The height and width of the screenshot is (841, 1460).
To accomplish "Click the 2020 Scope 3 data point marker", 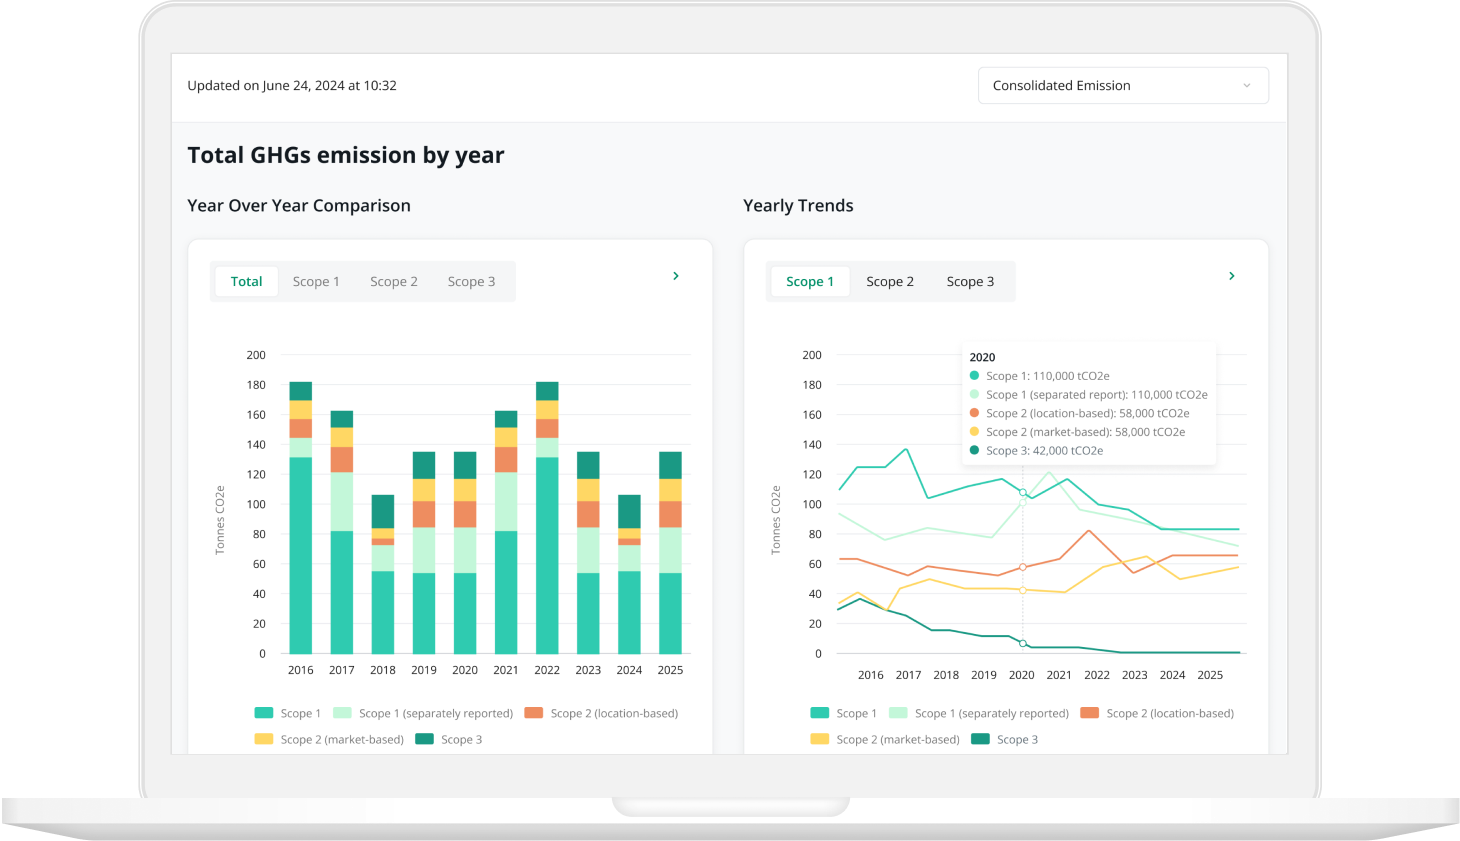I will (1022, 643).
